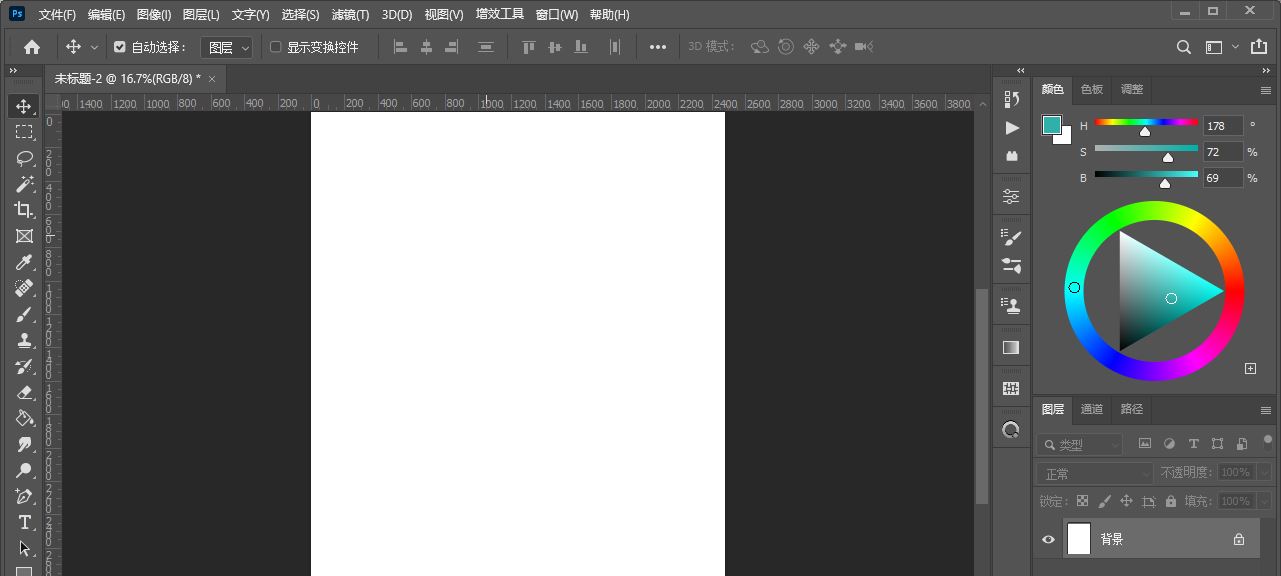This screenshot has width=1281, height=576.
Task: Select the Pen tool
Action: tap(24, 496)
